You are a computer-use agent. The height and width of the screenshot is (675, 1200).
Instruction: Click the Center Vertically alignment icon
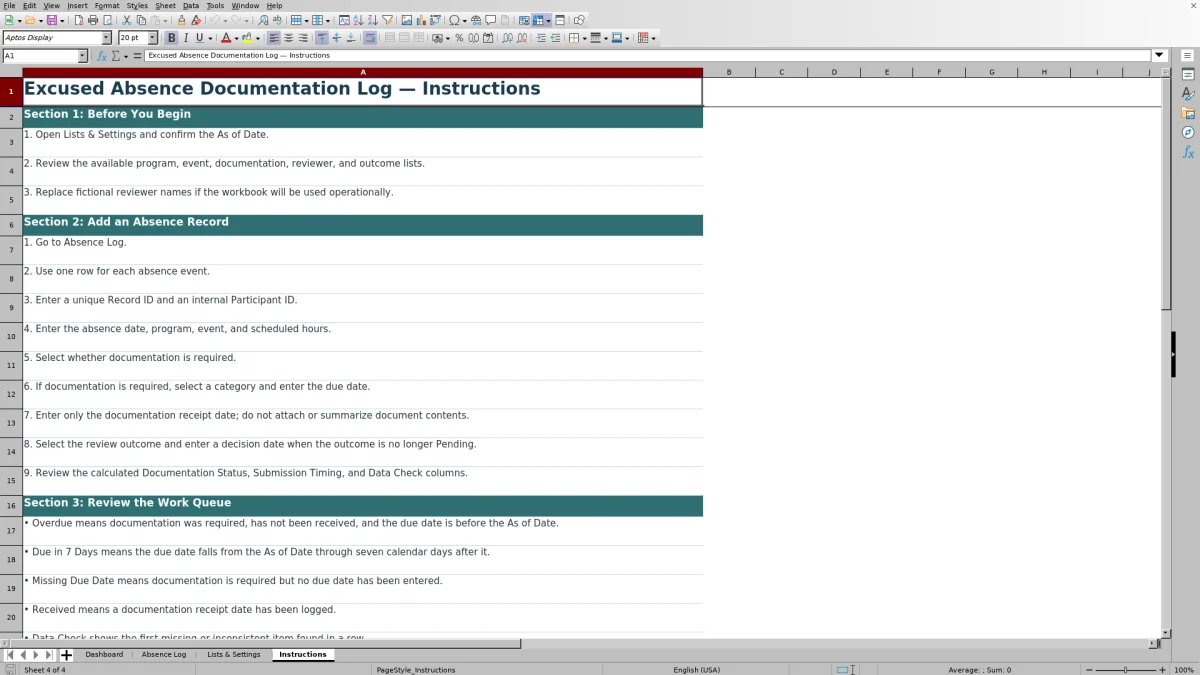[336, 38]
